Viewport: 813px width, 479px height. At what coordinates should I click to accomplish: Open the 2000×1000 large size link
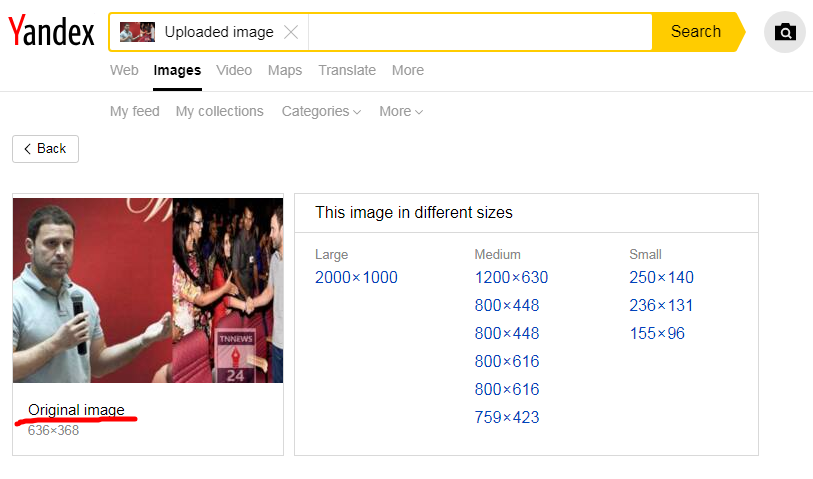(356, 277)
